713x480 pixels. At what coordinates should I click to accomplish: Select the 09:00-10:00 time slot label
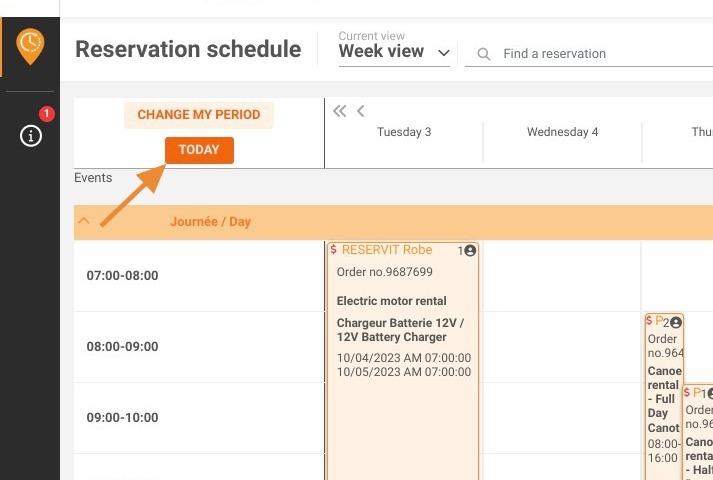click(122, 417)
